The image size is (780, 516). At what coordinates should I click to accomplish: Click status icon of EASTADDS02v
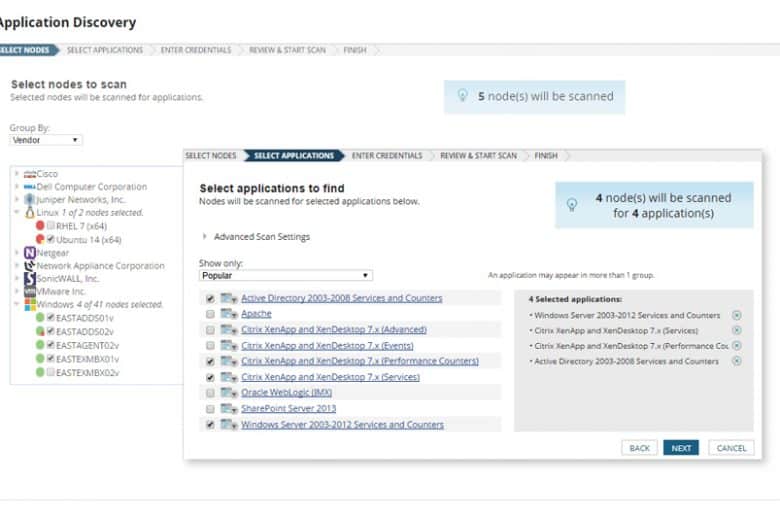tap(40, 331)
